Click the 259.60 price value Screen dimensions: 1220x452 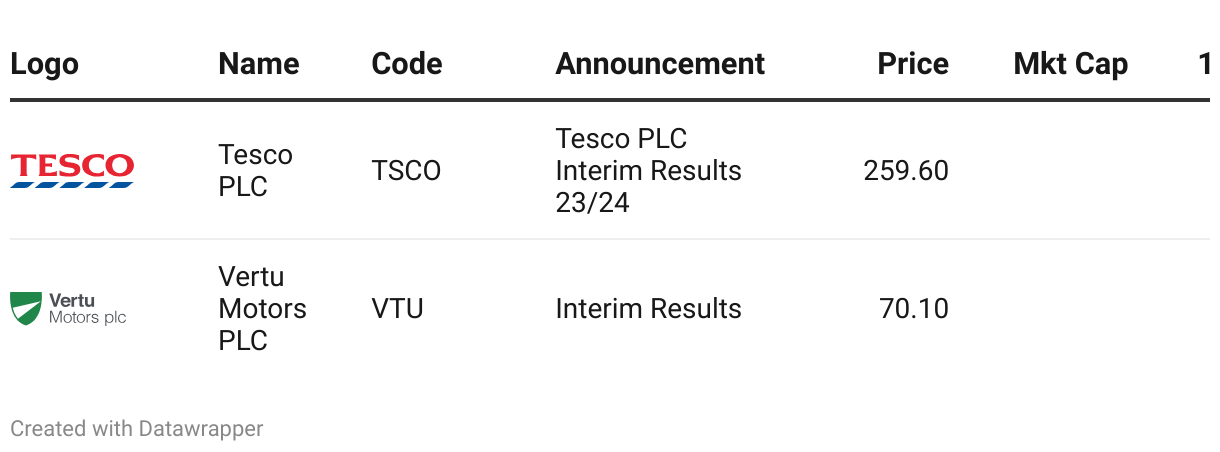tap(906, 171)
